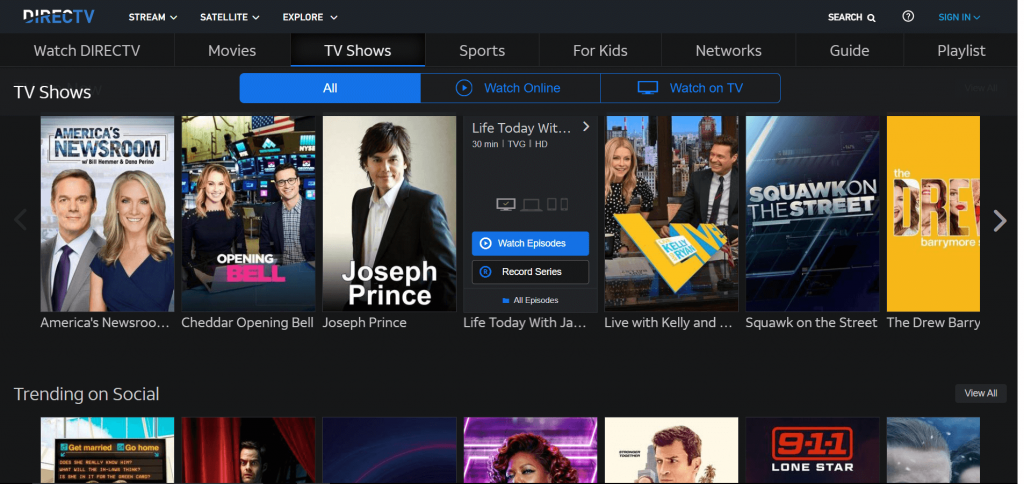Click the Record Series button

(x=530, y=272)
